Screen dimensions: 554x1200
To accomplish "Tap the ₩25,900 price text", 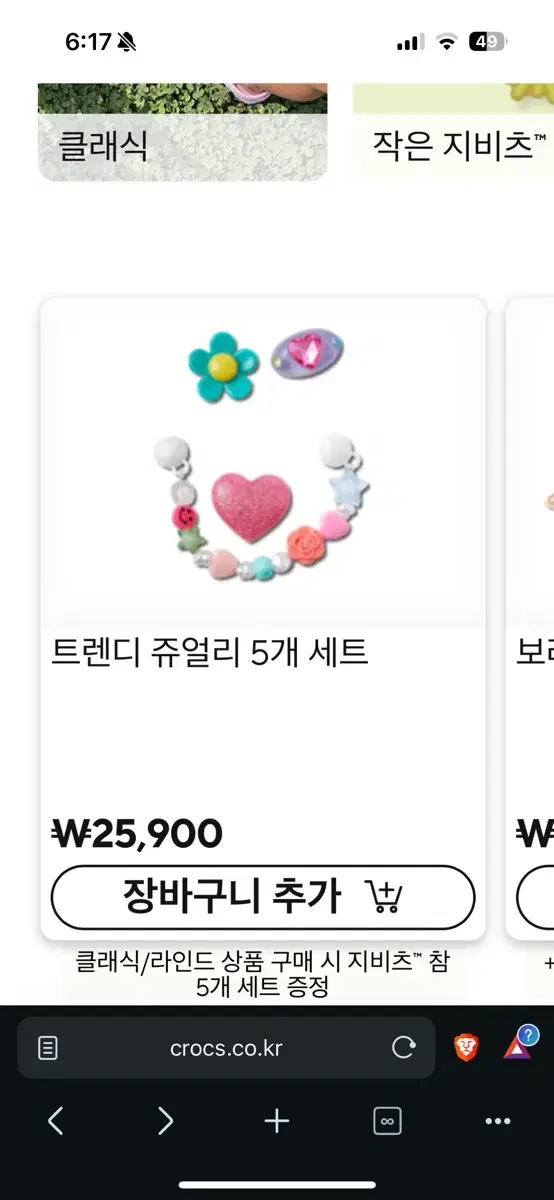I will tap(137, 833).
